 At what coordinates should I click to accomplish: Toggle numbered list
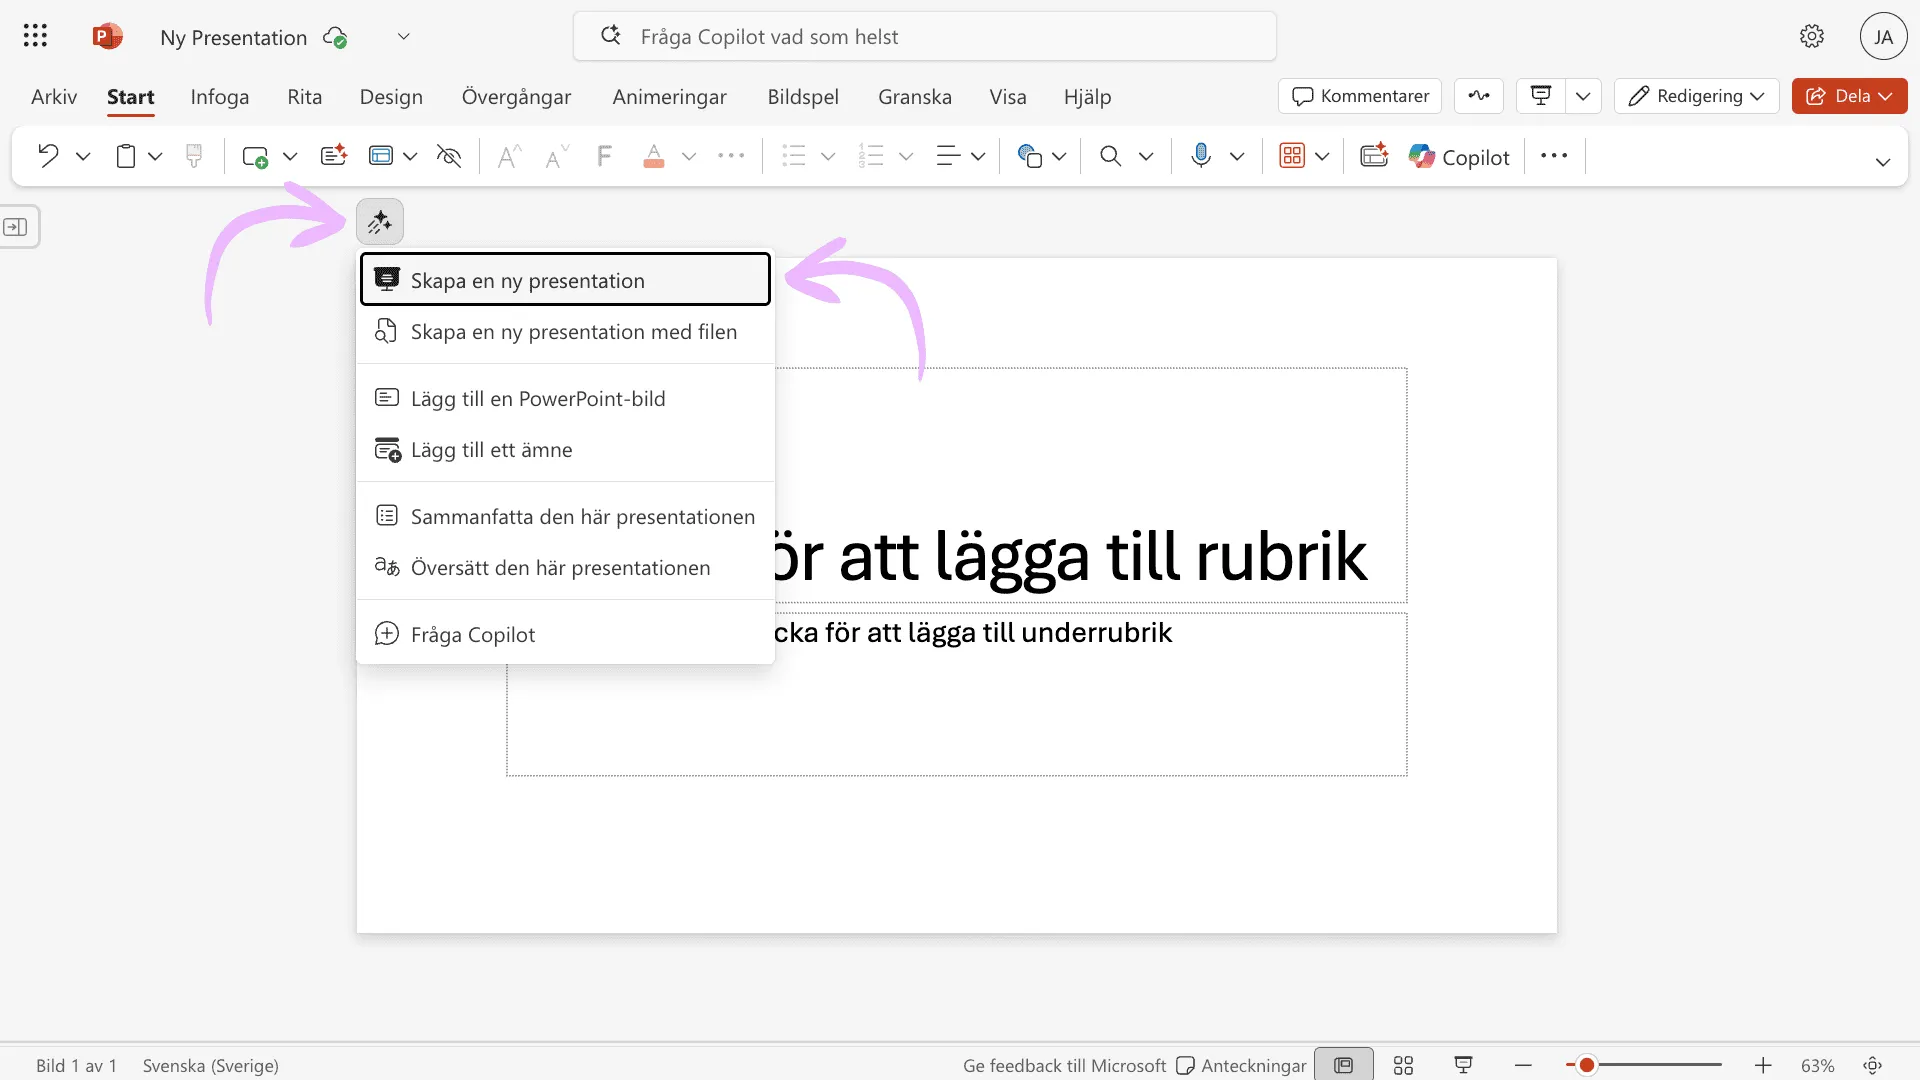[x=871, y=156]
